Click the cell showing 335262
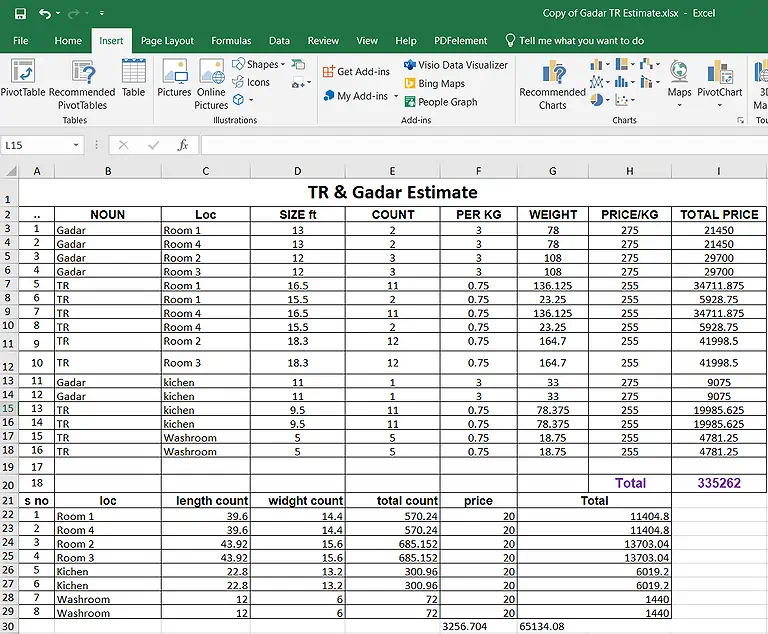Screen dimensions: 768x634 pos(719,483)
